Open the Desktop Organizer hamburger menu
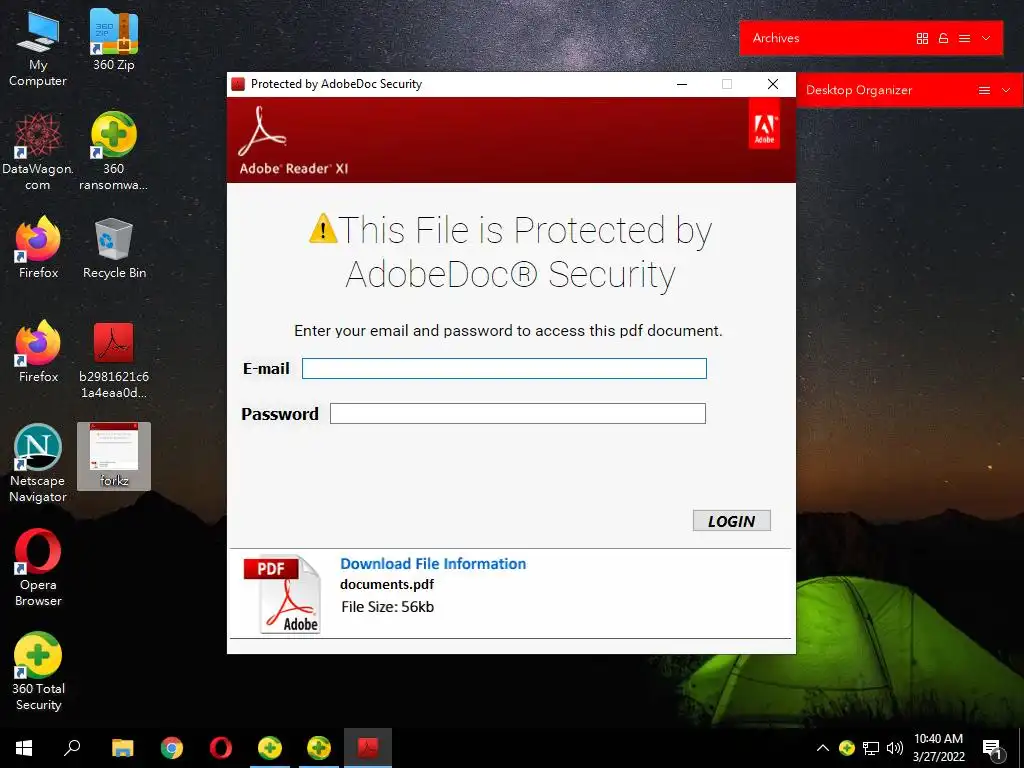Image resolution: width=1024 pixels, height=768 pixels. coord(984,90)
